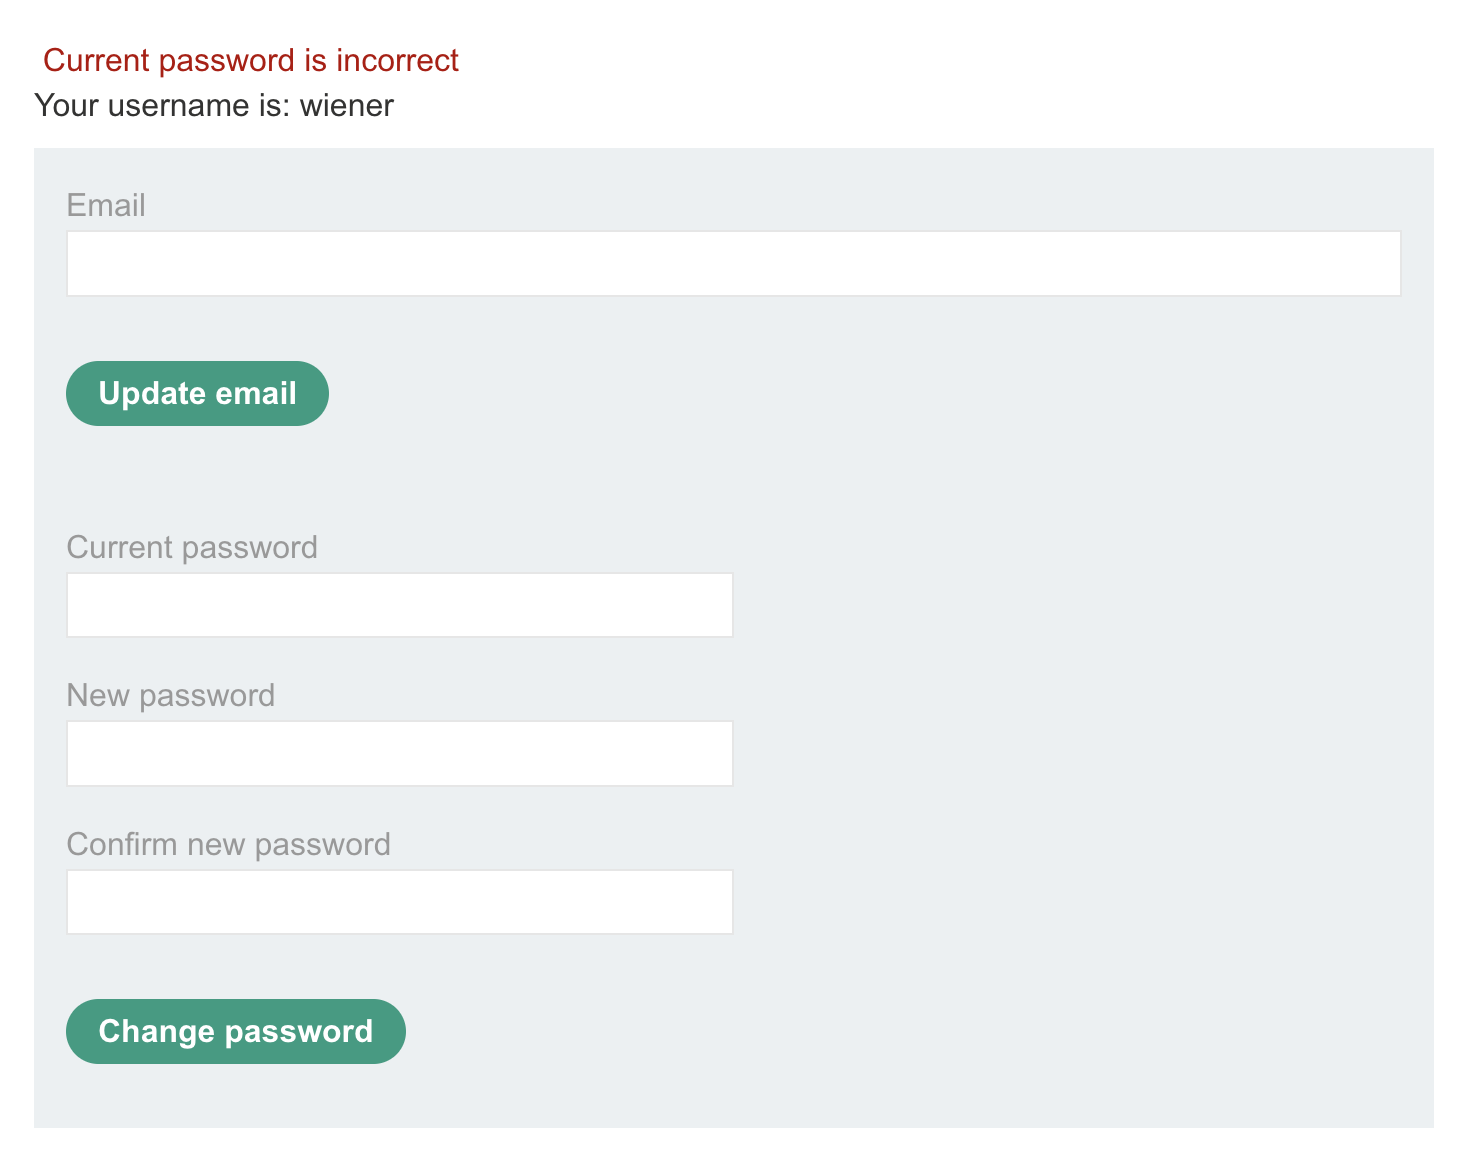
Task: Click the word 'New' in New password label
Action: pyautogui.click(x=98, y=695)
